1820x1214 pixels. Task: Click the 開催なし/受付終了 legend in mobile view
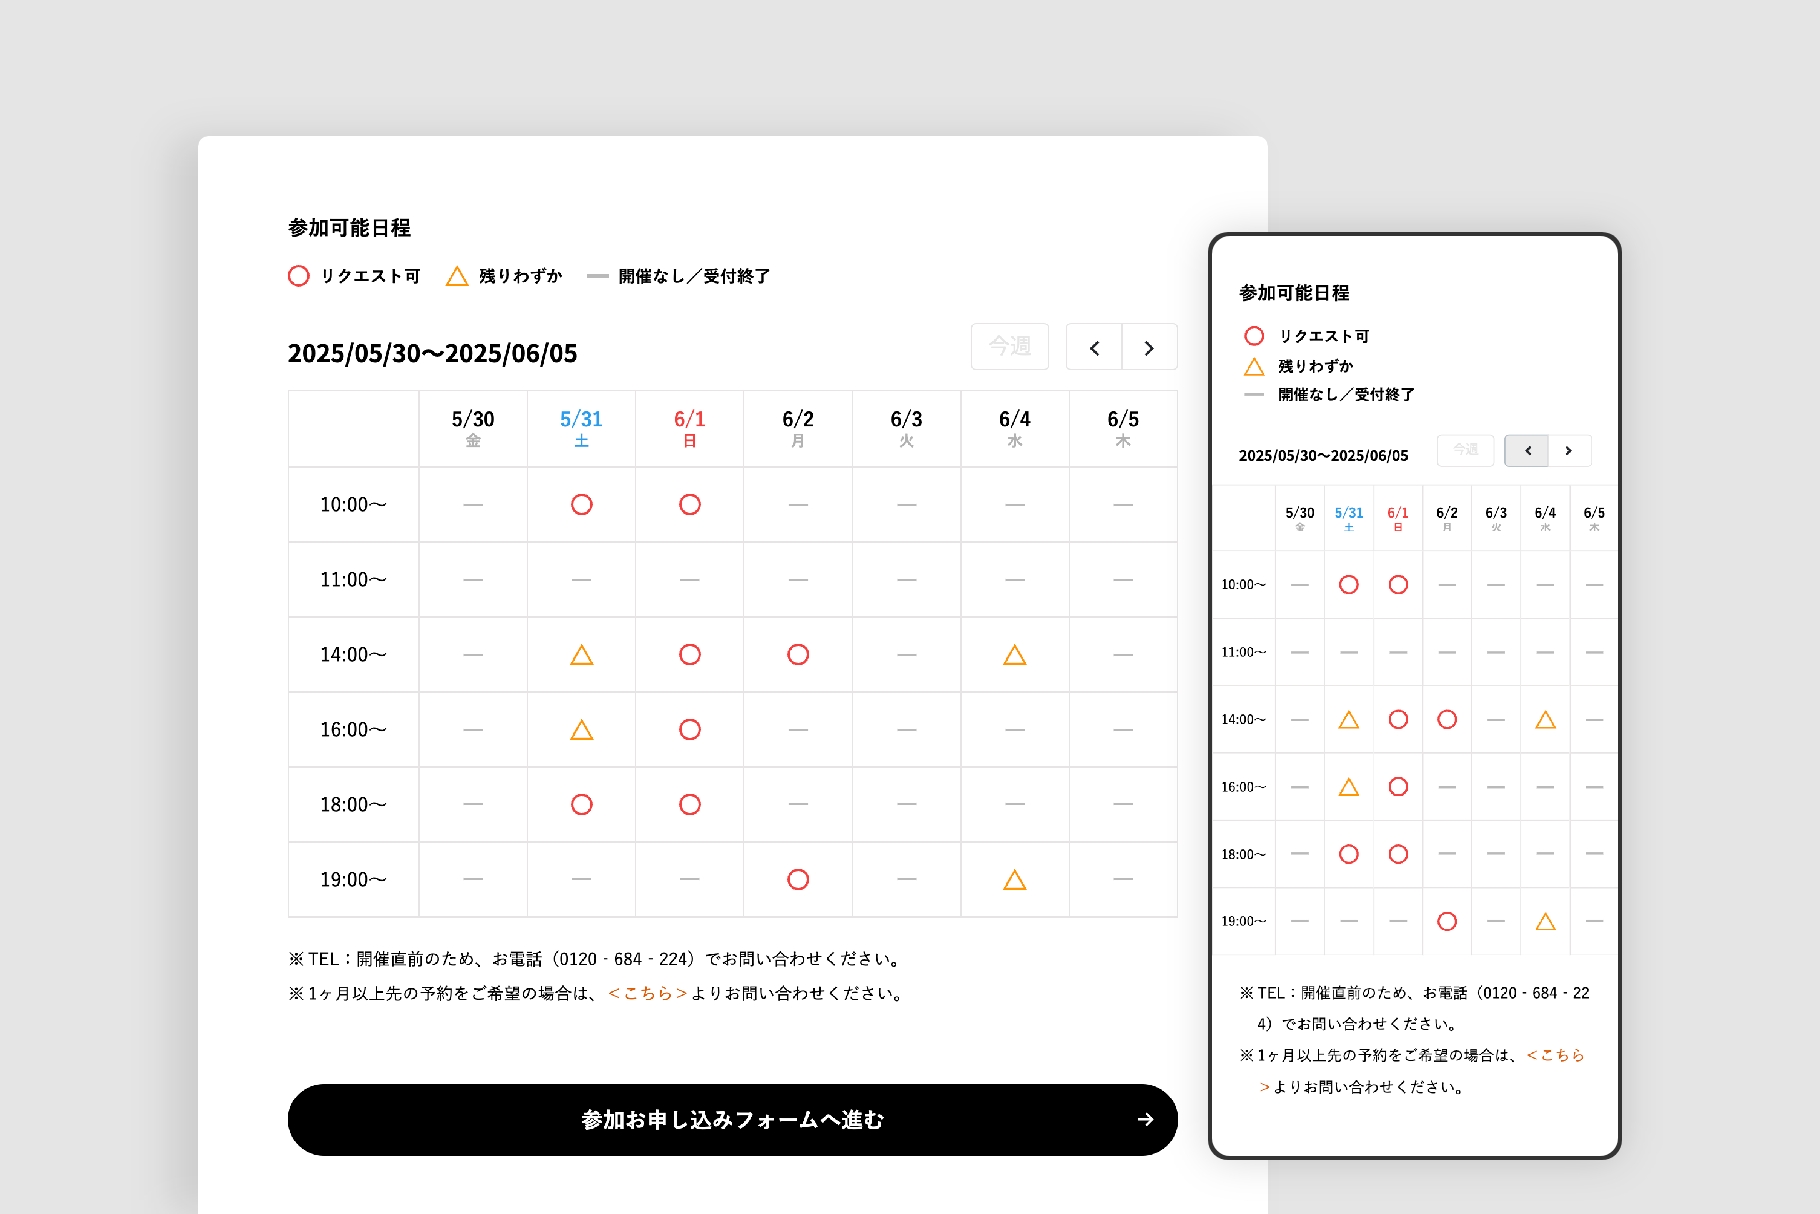click(1329, 395)
